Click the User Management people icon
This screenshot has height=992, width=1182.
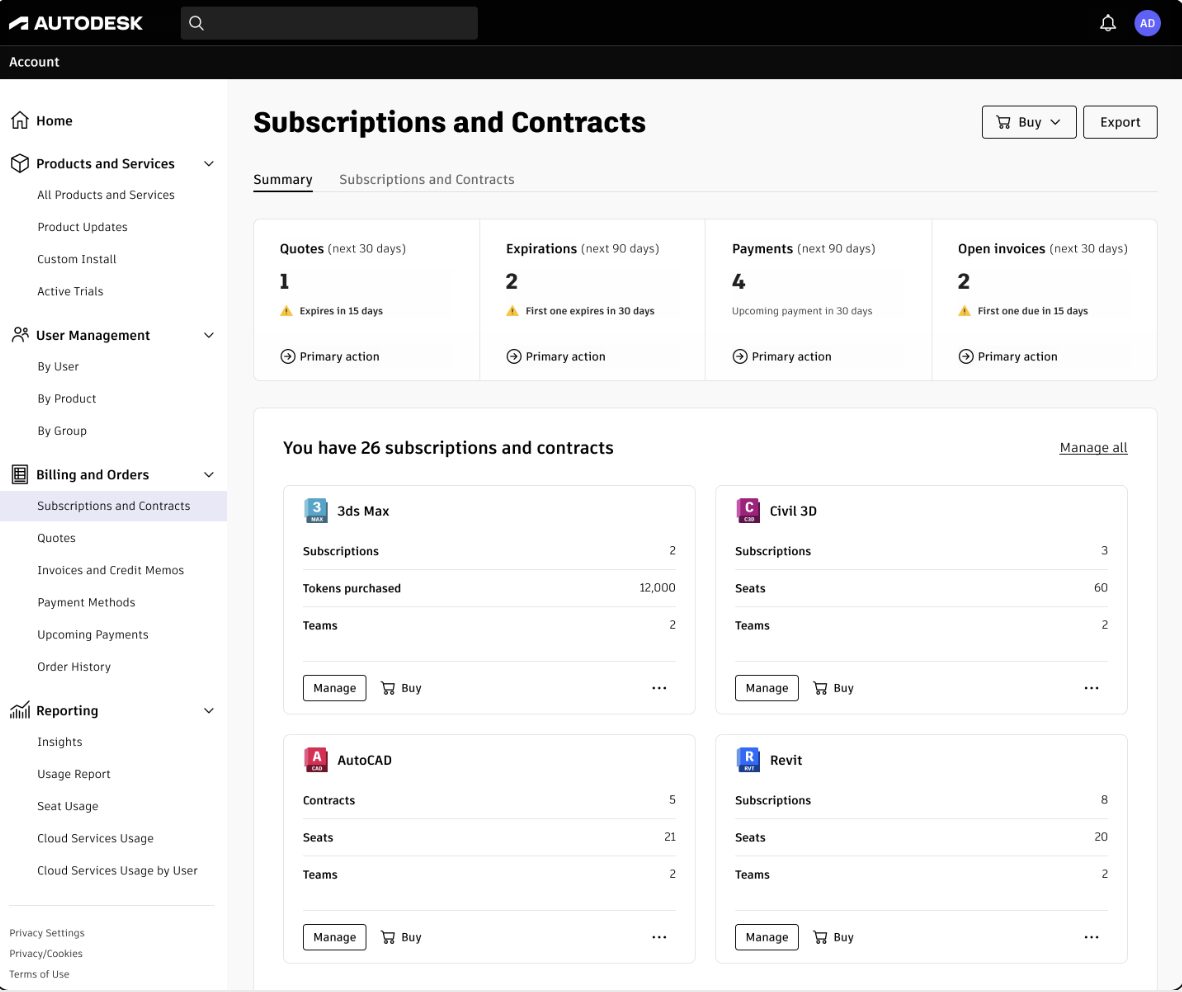point(21,335)
